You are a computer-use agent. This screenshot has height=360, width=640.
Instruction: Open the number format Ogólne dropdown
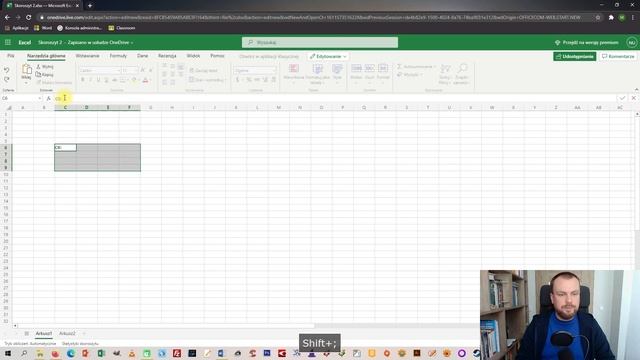(255, 71)
